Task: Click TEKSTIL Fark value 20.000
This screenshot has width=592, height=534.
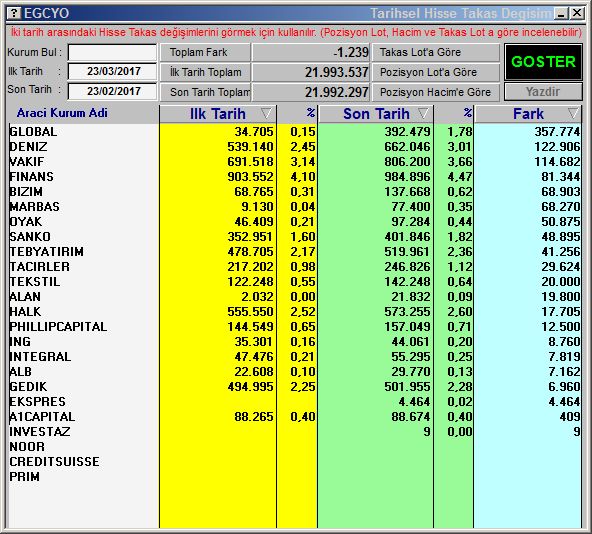Action: click(561, 281)
